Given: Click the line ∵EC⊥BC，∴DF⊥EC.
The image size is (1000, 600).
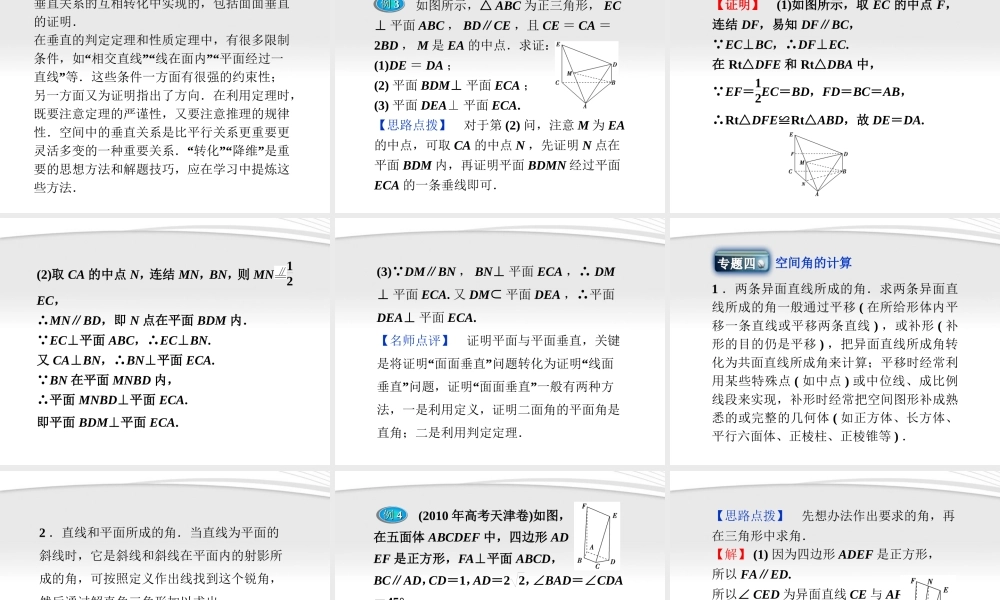Looking at the screenshot, I should coord(781,45).
